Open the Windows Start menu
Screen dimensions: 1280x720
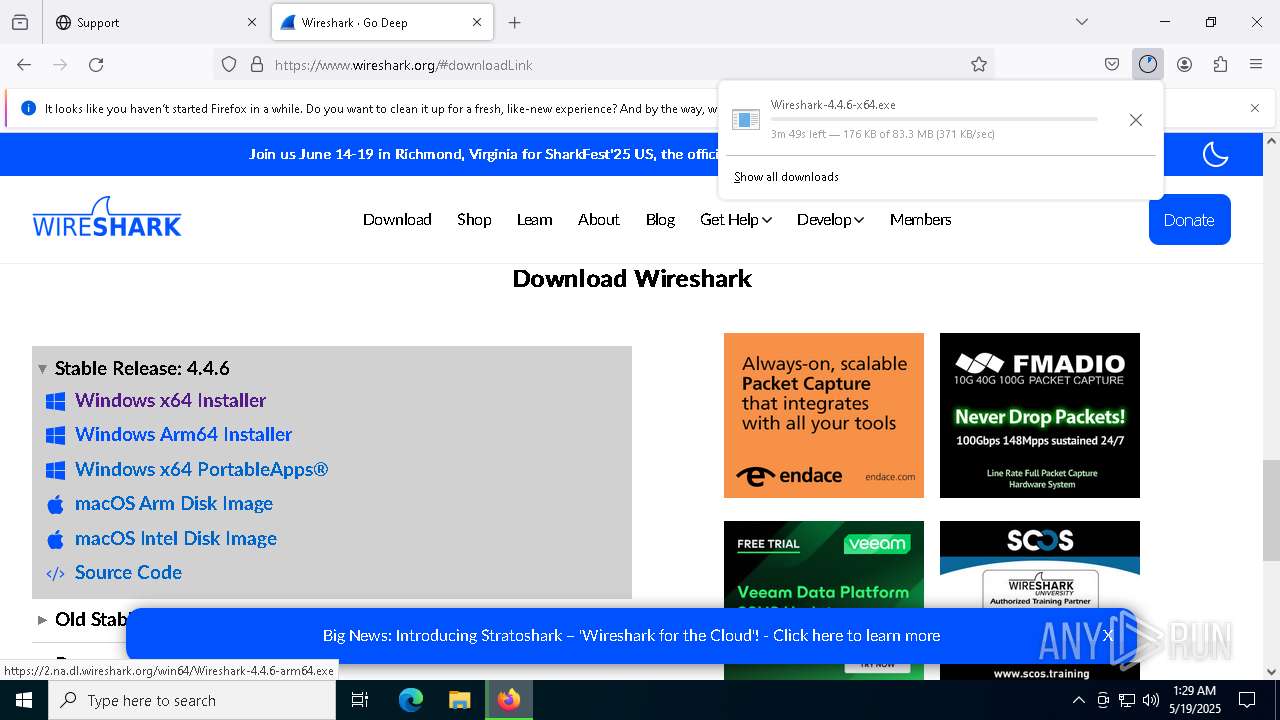(x=24, y=700)
